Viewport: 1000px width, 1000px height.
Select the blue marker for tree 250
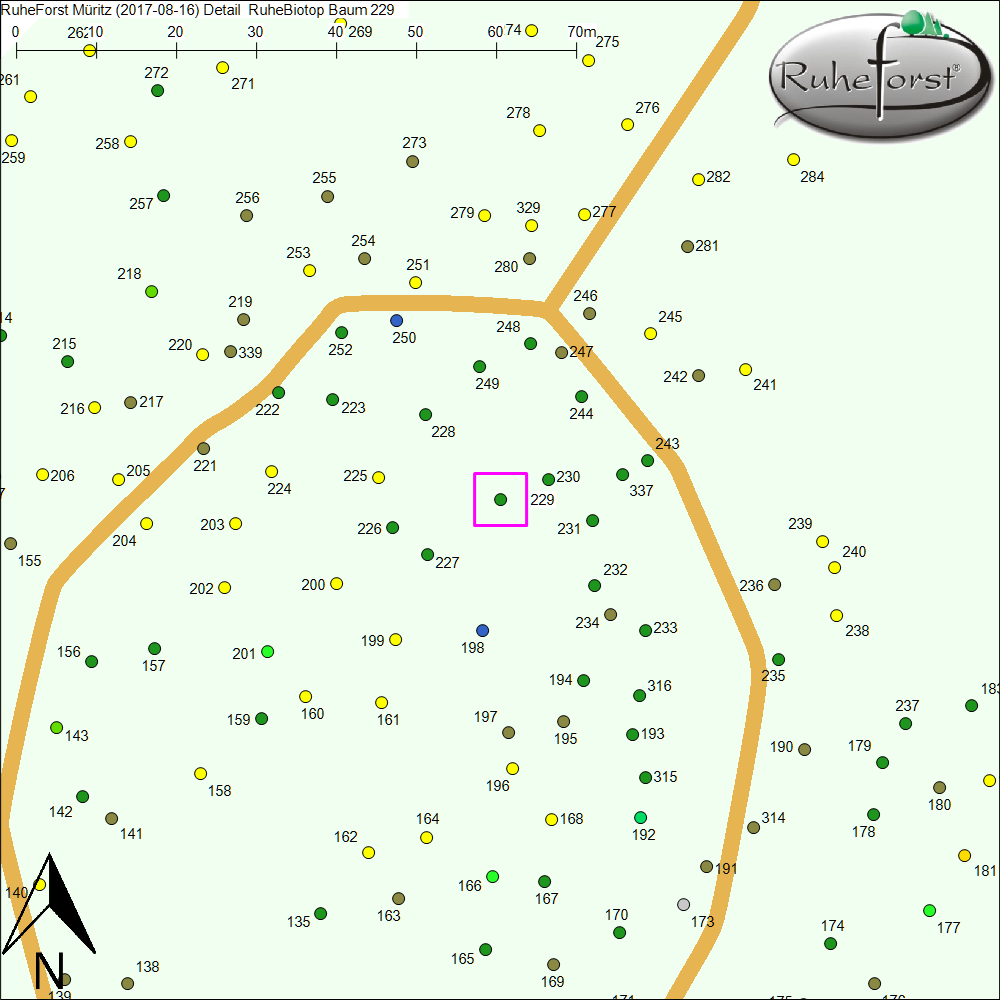coord(396,320)
